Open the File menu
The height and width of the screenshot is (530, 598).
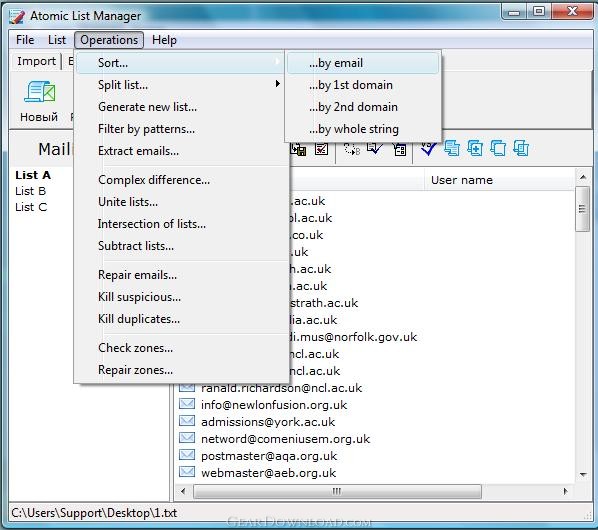pyautogui.click(x=25, y=40)
